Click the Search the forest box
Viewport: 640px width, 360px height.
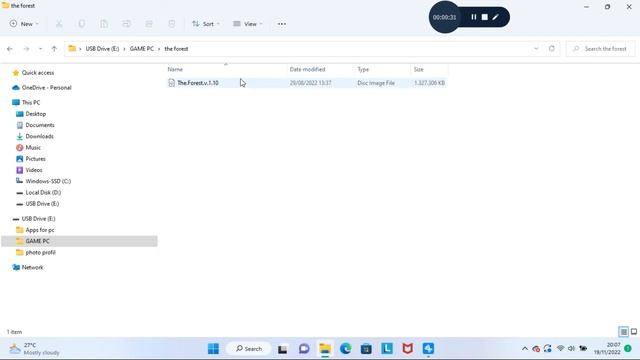click(600, 49)
